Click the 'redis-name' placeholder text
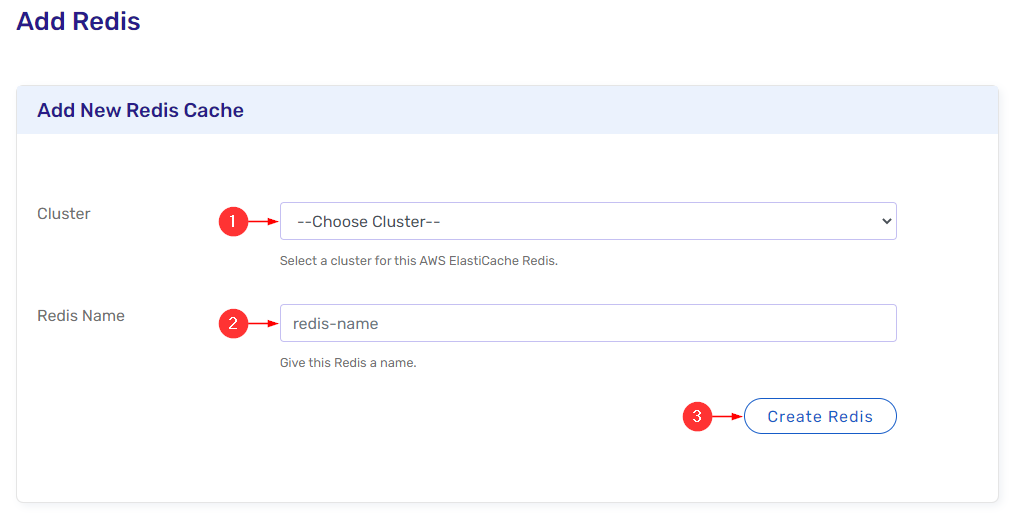 335,324
